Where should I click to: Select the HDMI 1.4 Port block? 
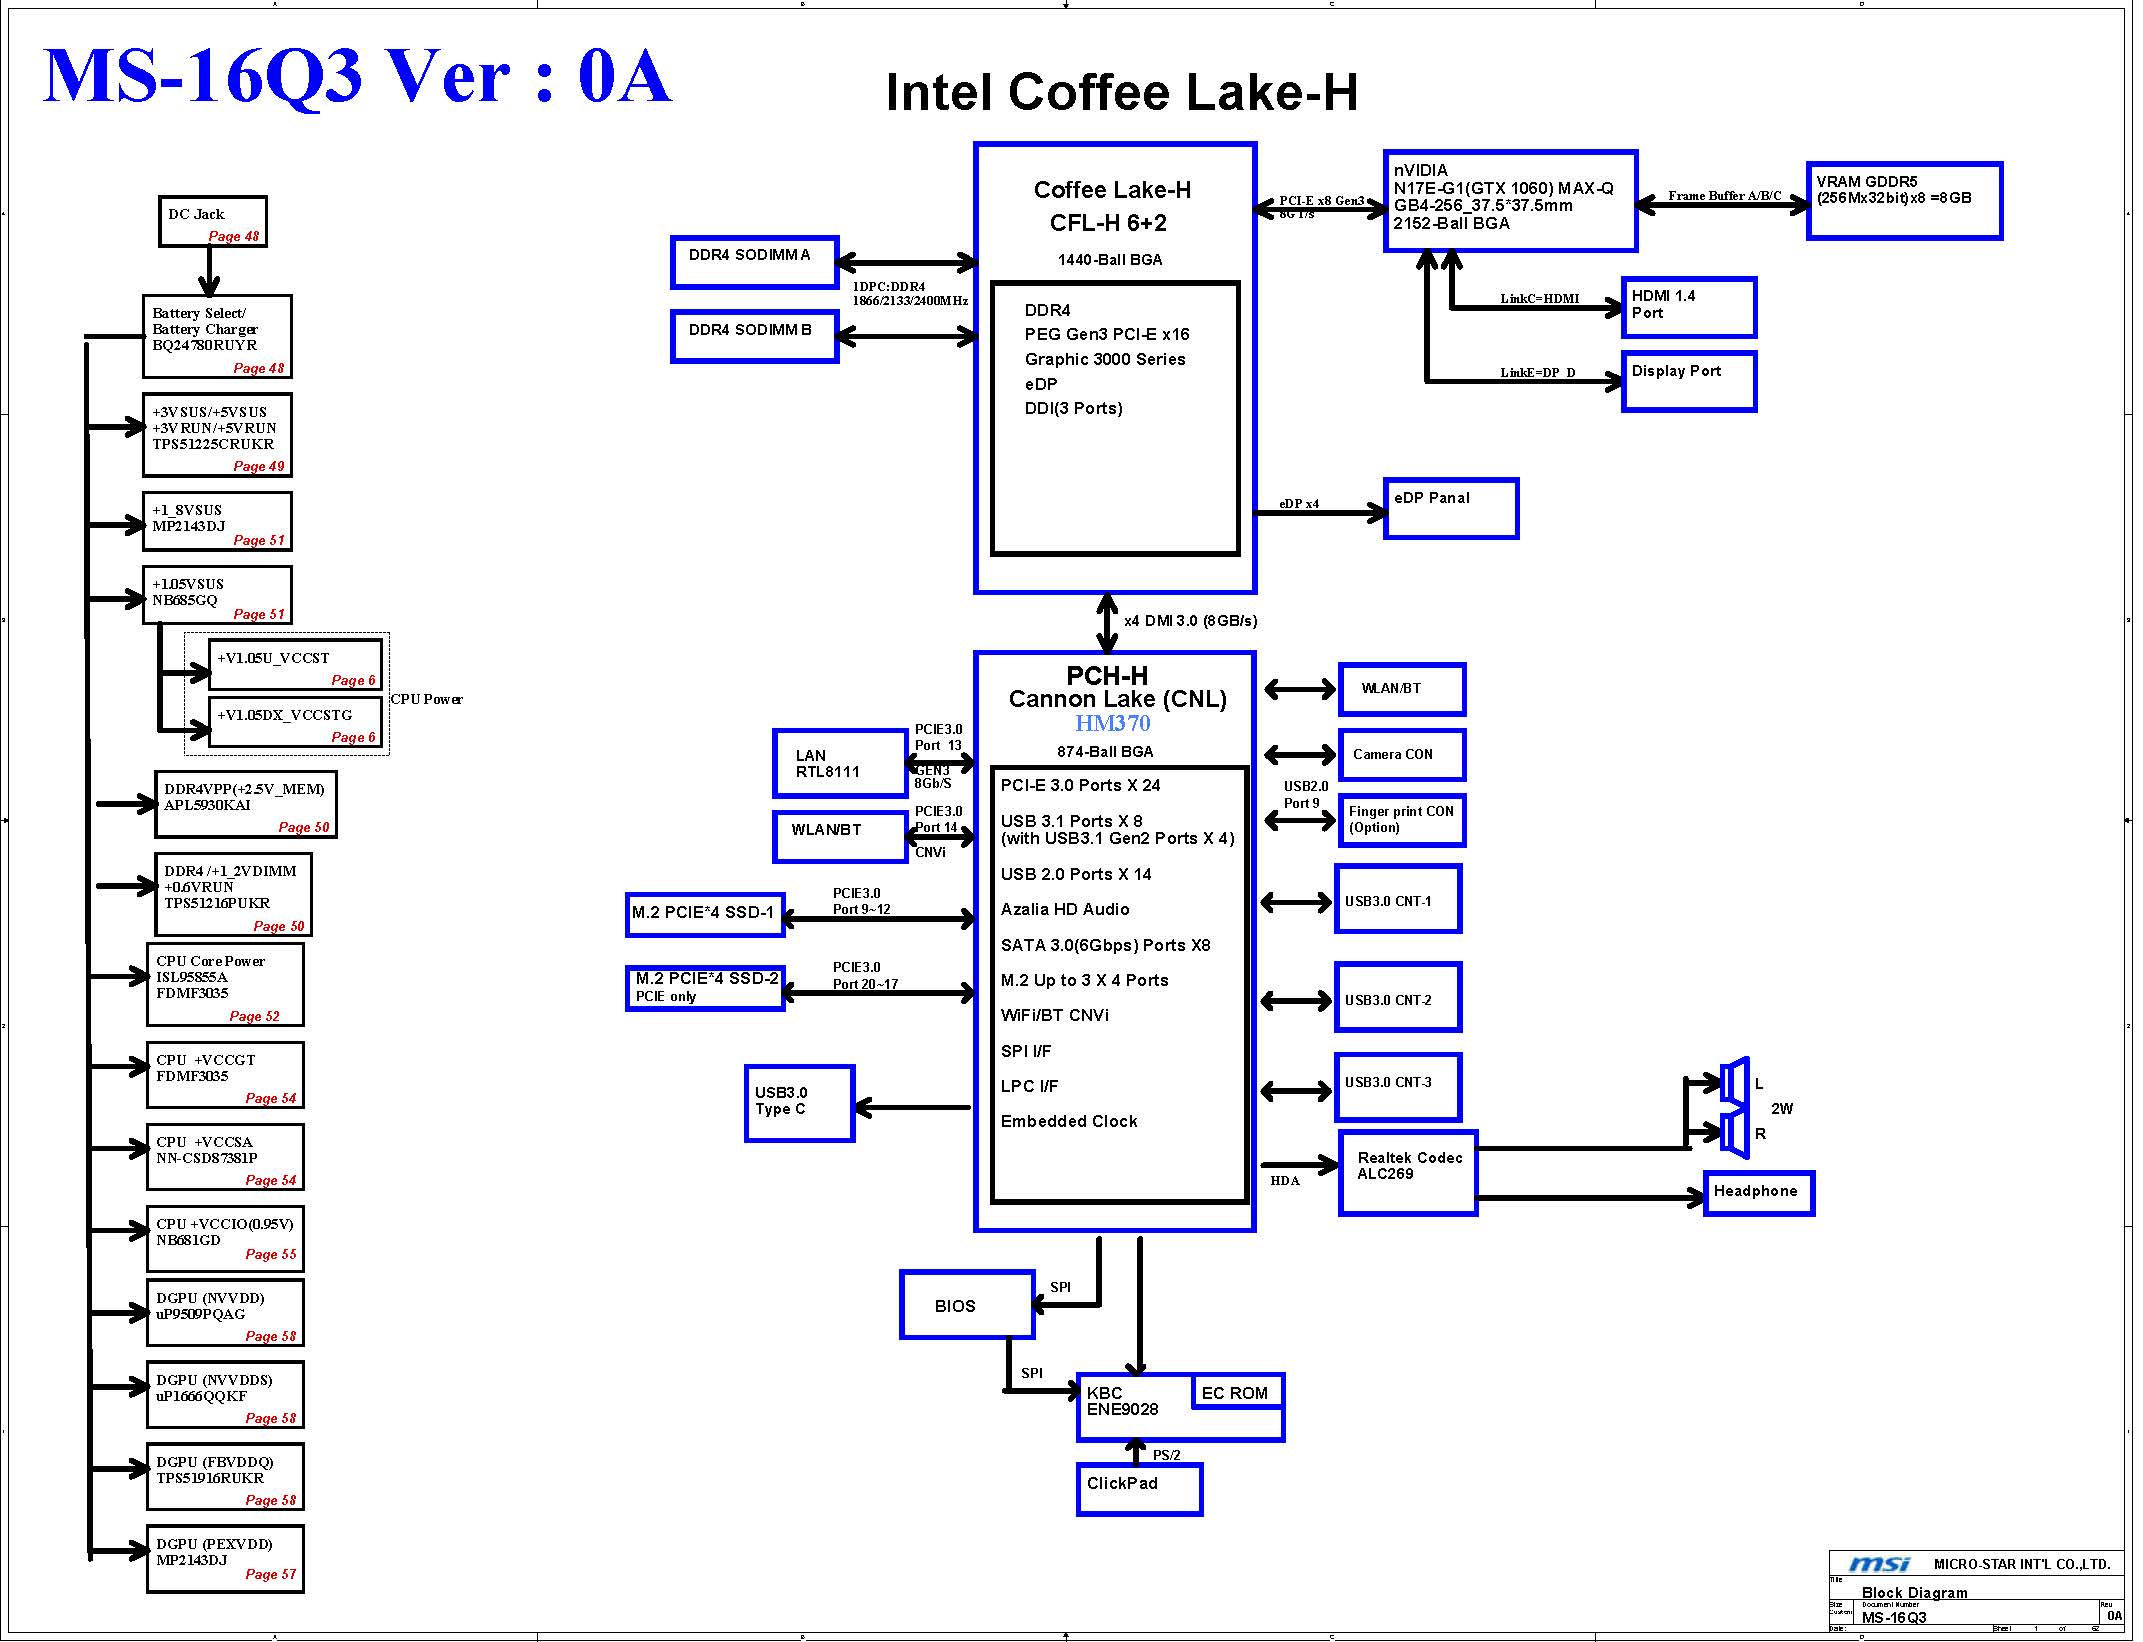point(1688,308)
